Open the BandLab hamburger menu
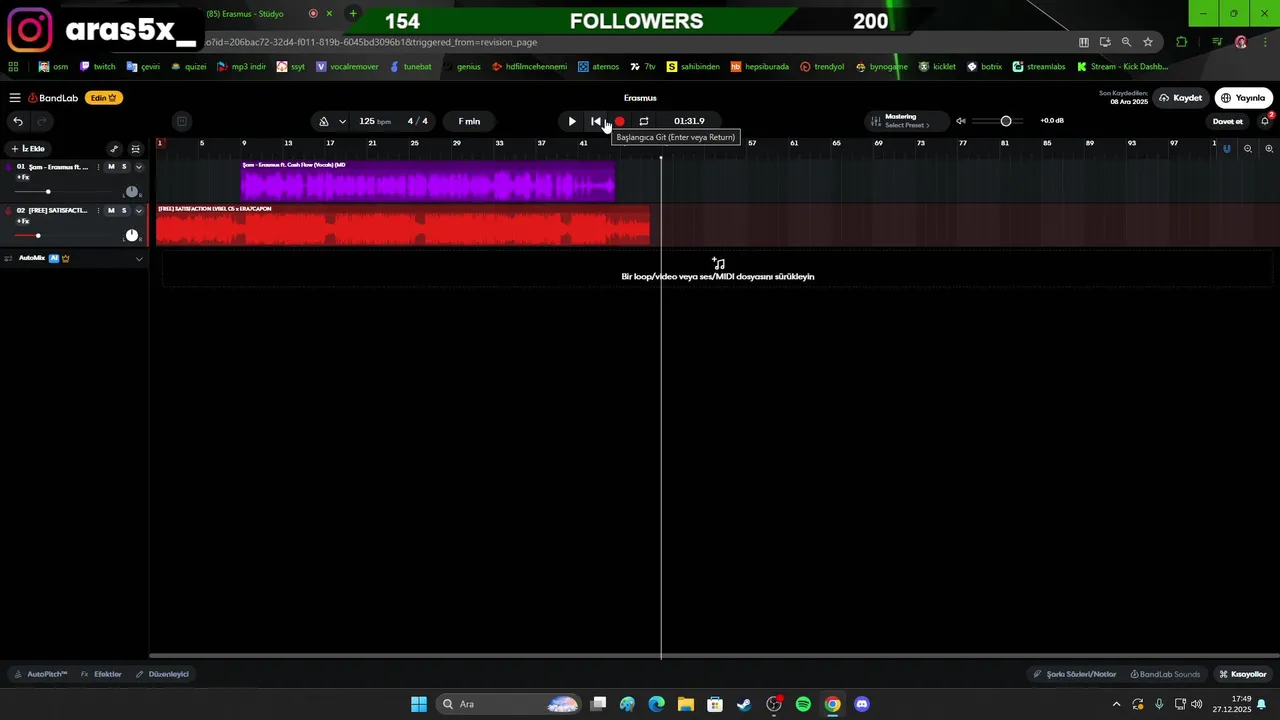The width and height of the screenshot is (1280, 720). [15, 98]
